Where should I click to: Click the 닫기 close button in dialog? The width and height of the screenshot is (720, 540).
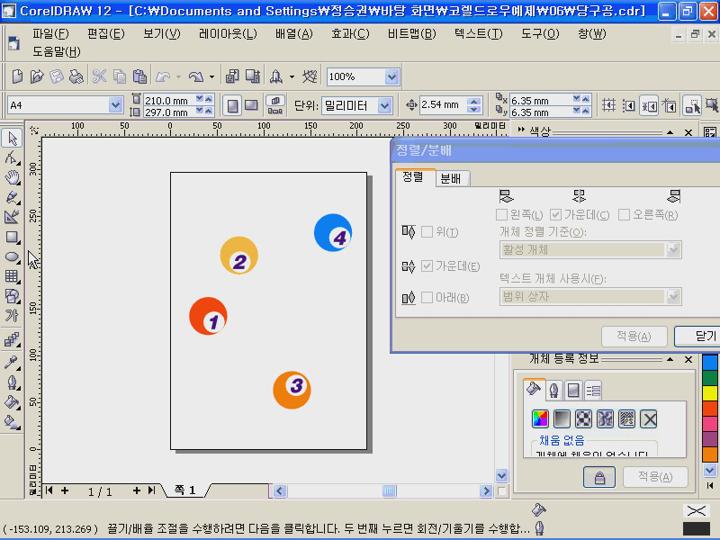(700, 337)
